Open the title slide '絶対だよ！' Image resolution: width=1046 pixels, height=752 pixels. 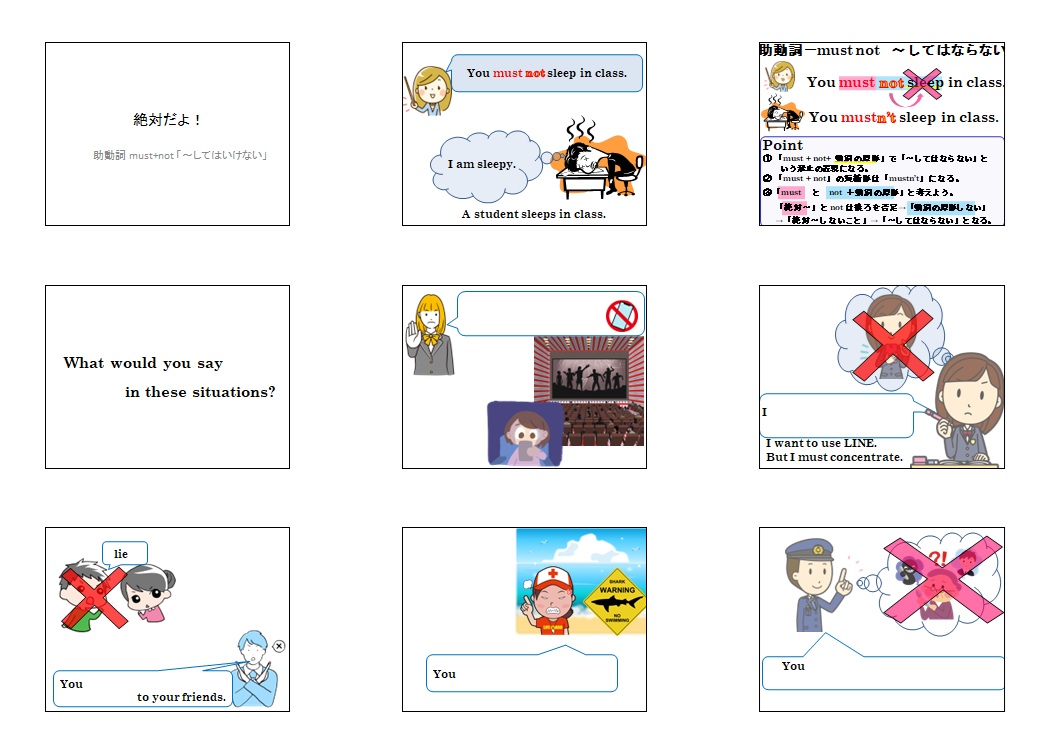[167, 134]
